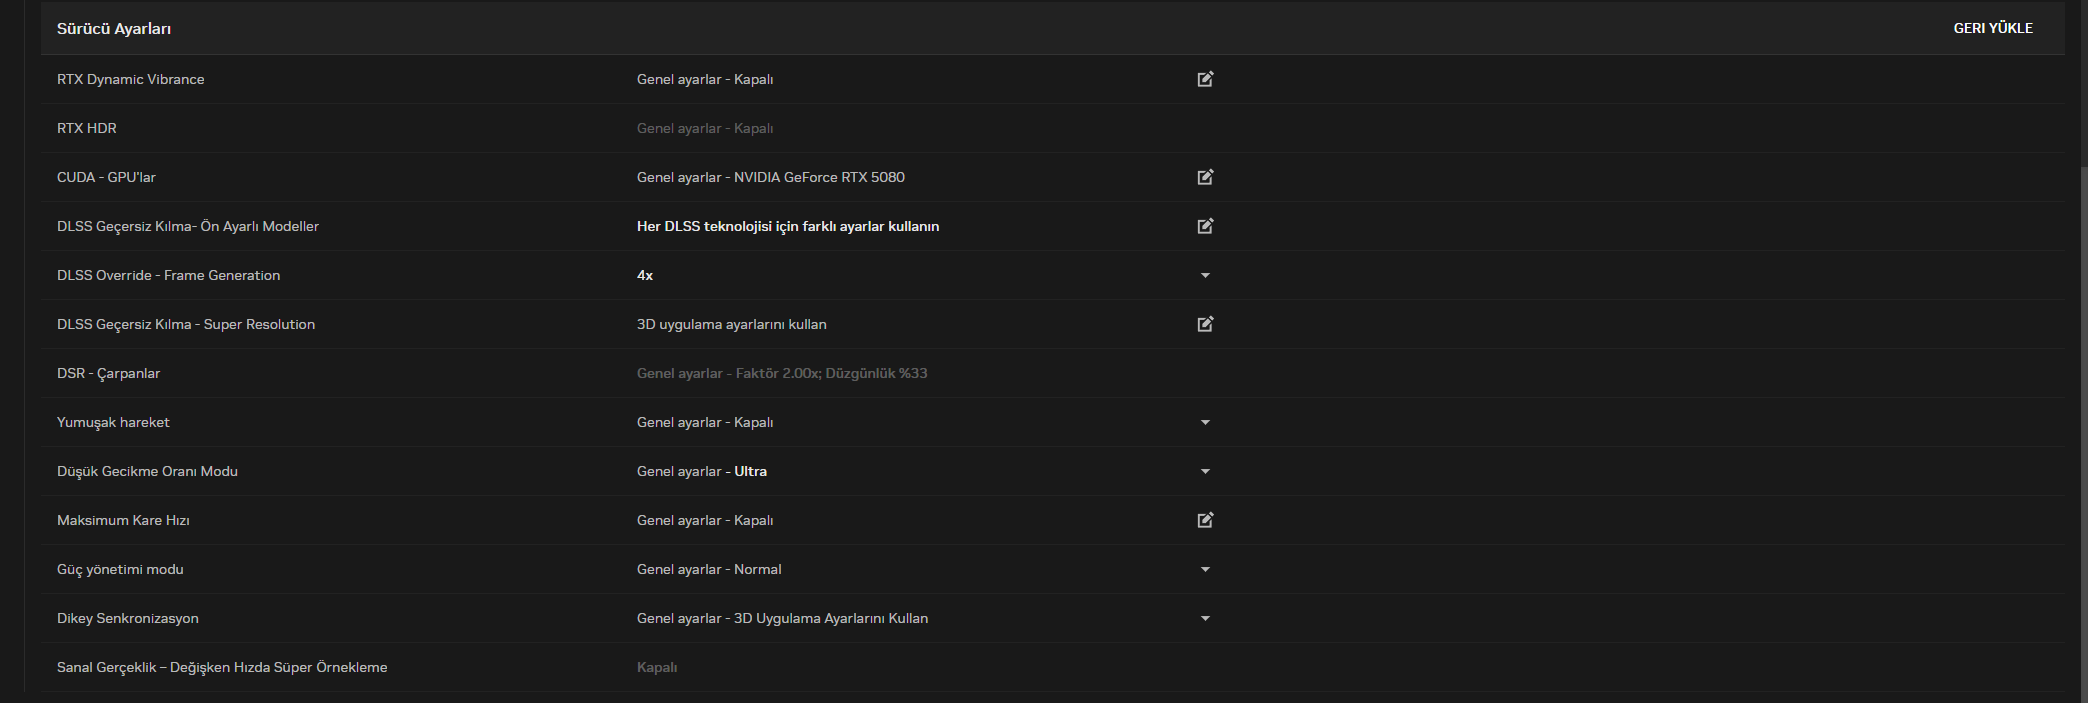2088x703 pixels.
Task: Click the vertical scrollbar on the right
Action: tap(2082, 400)
